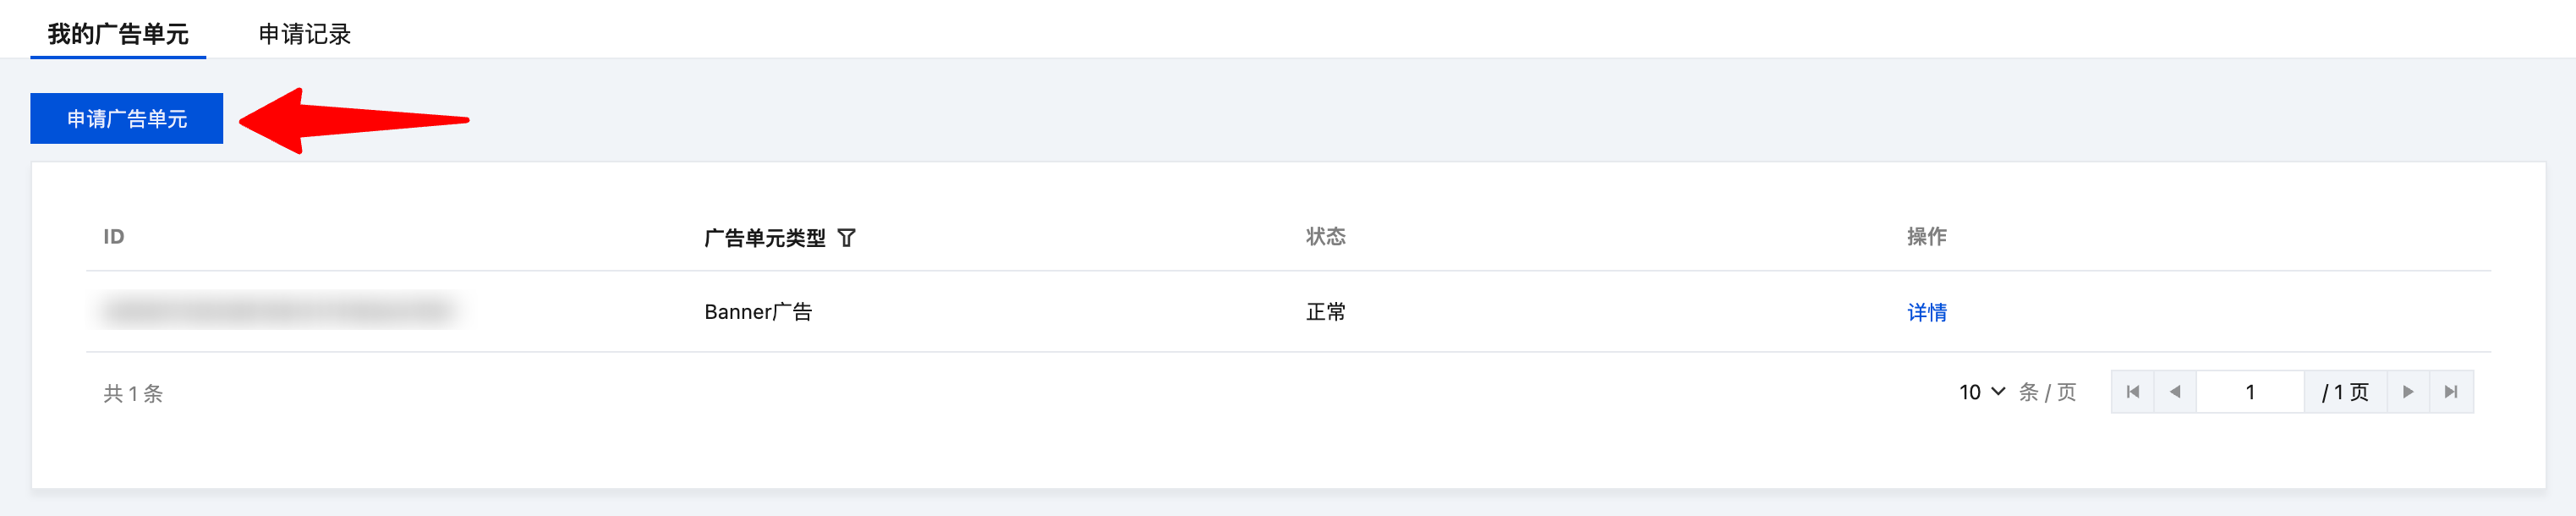Click the 共 1 条 total count text

click(x=133, y=393)
